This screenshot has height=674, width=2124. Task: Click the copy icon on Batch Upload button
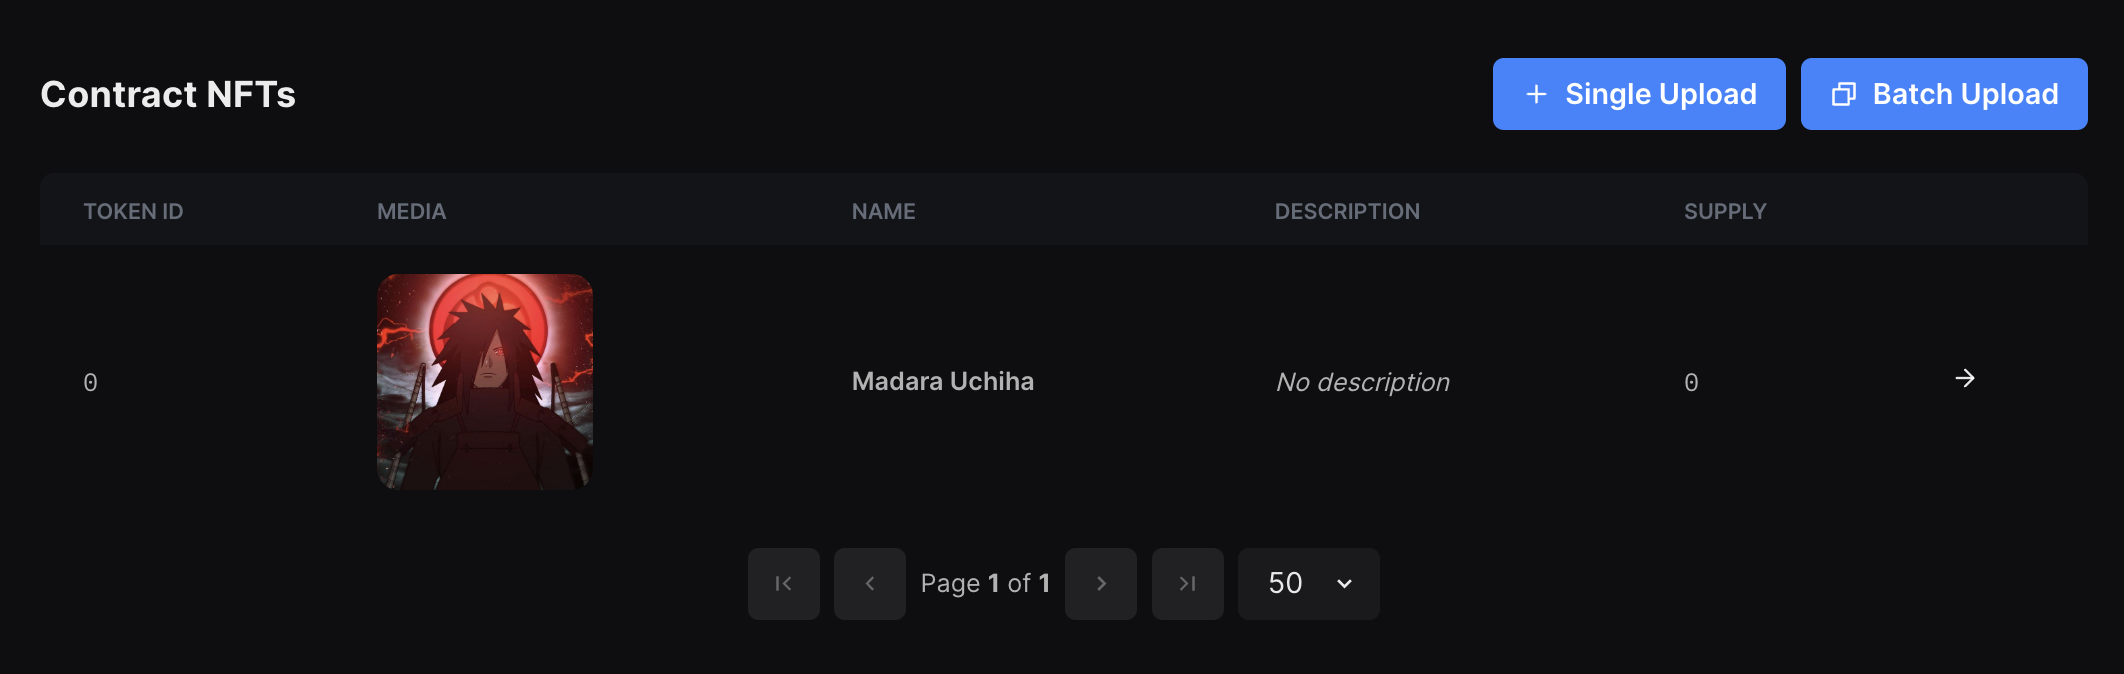[x=1845, y=93]
